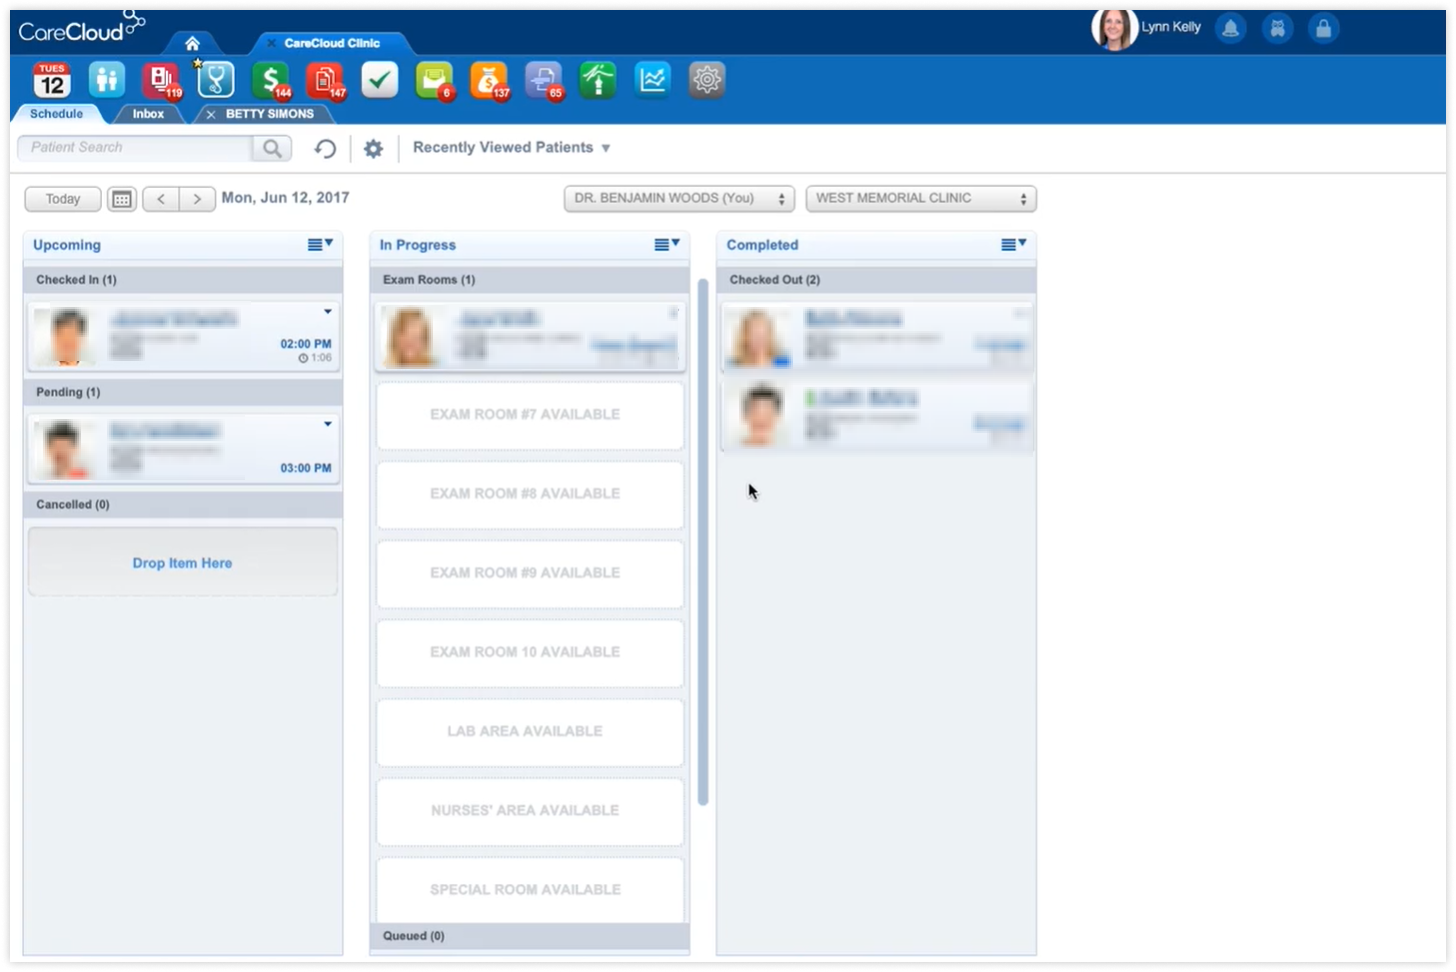Click the Exam Rooms (1) section header
This screenshot has width=1456, height=972.
click(530, 280)
